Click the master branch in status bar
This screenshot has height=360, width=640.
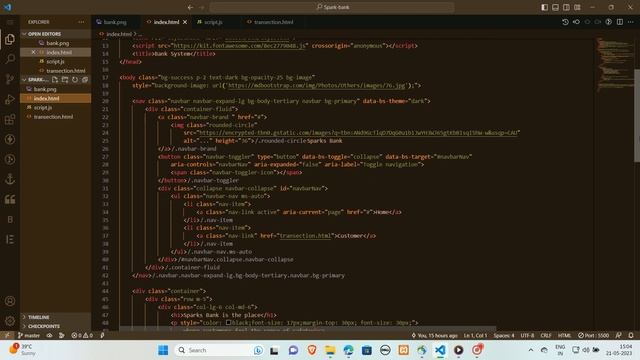pyautogui.click(x=29, y=335)
